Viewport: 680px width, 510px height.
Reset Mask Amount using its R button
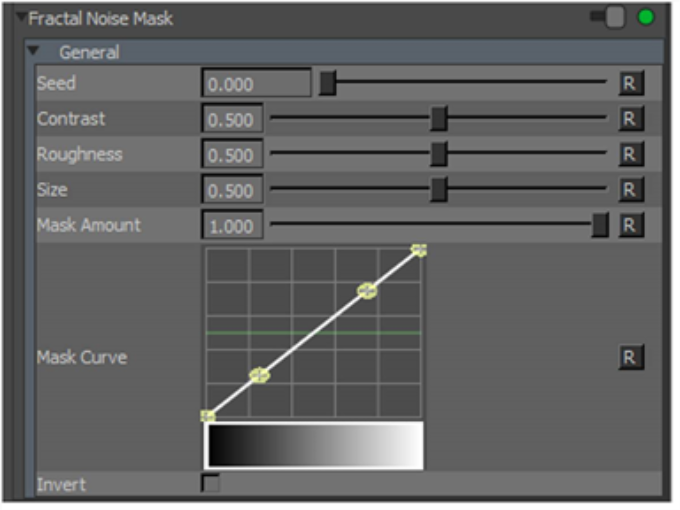click(x=629, y=225)
